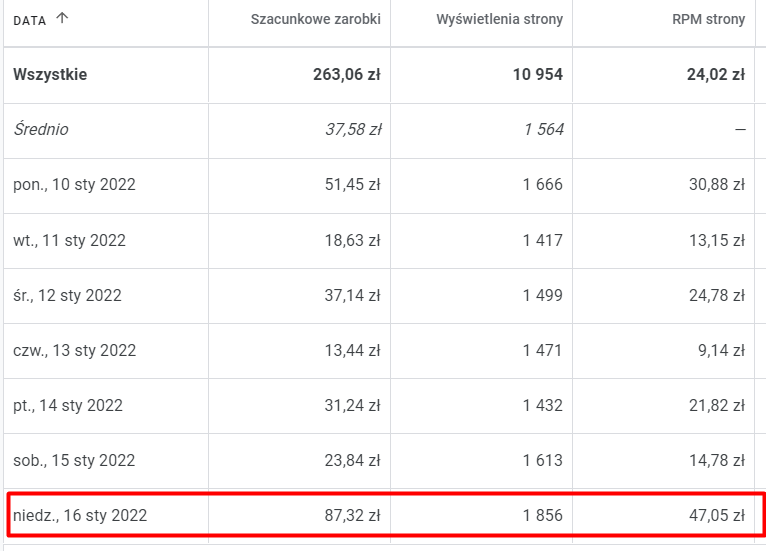Click the śr., 12 sty 2022 row
Screen dimensions: 766x551
point(67,295)
